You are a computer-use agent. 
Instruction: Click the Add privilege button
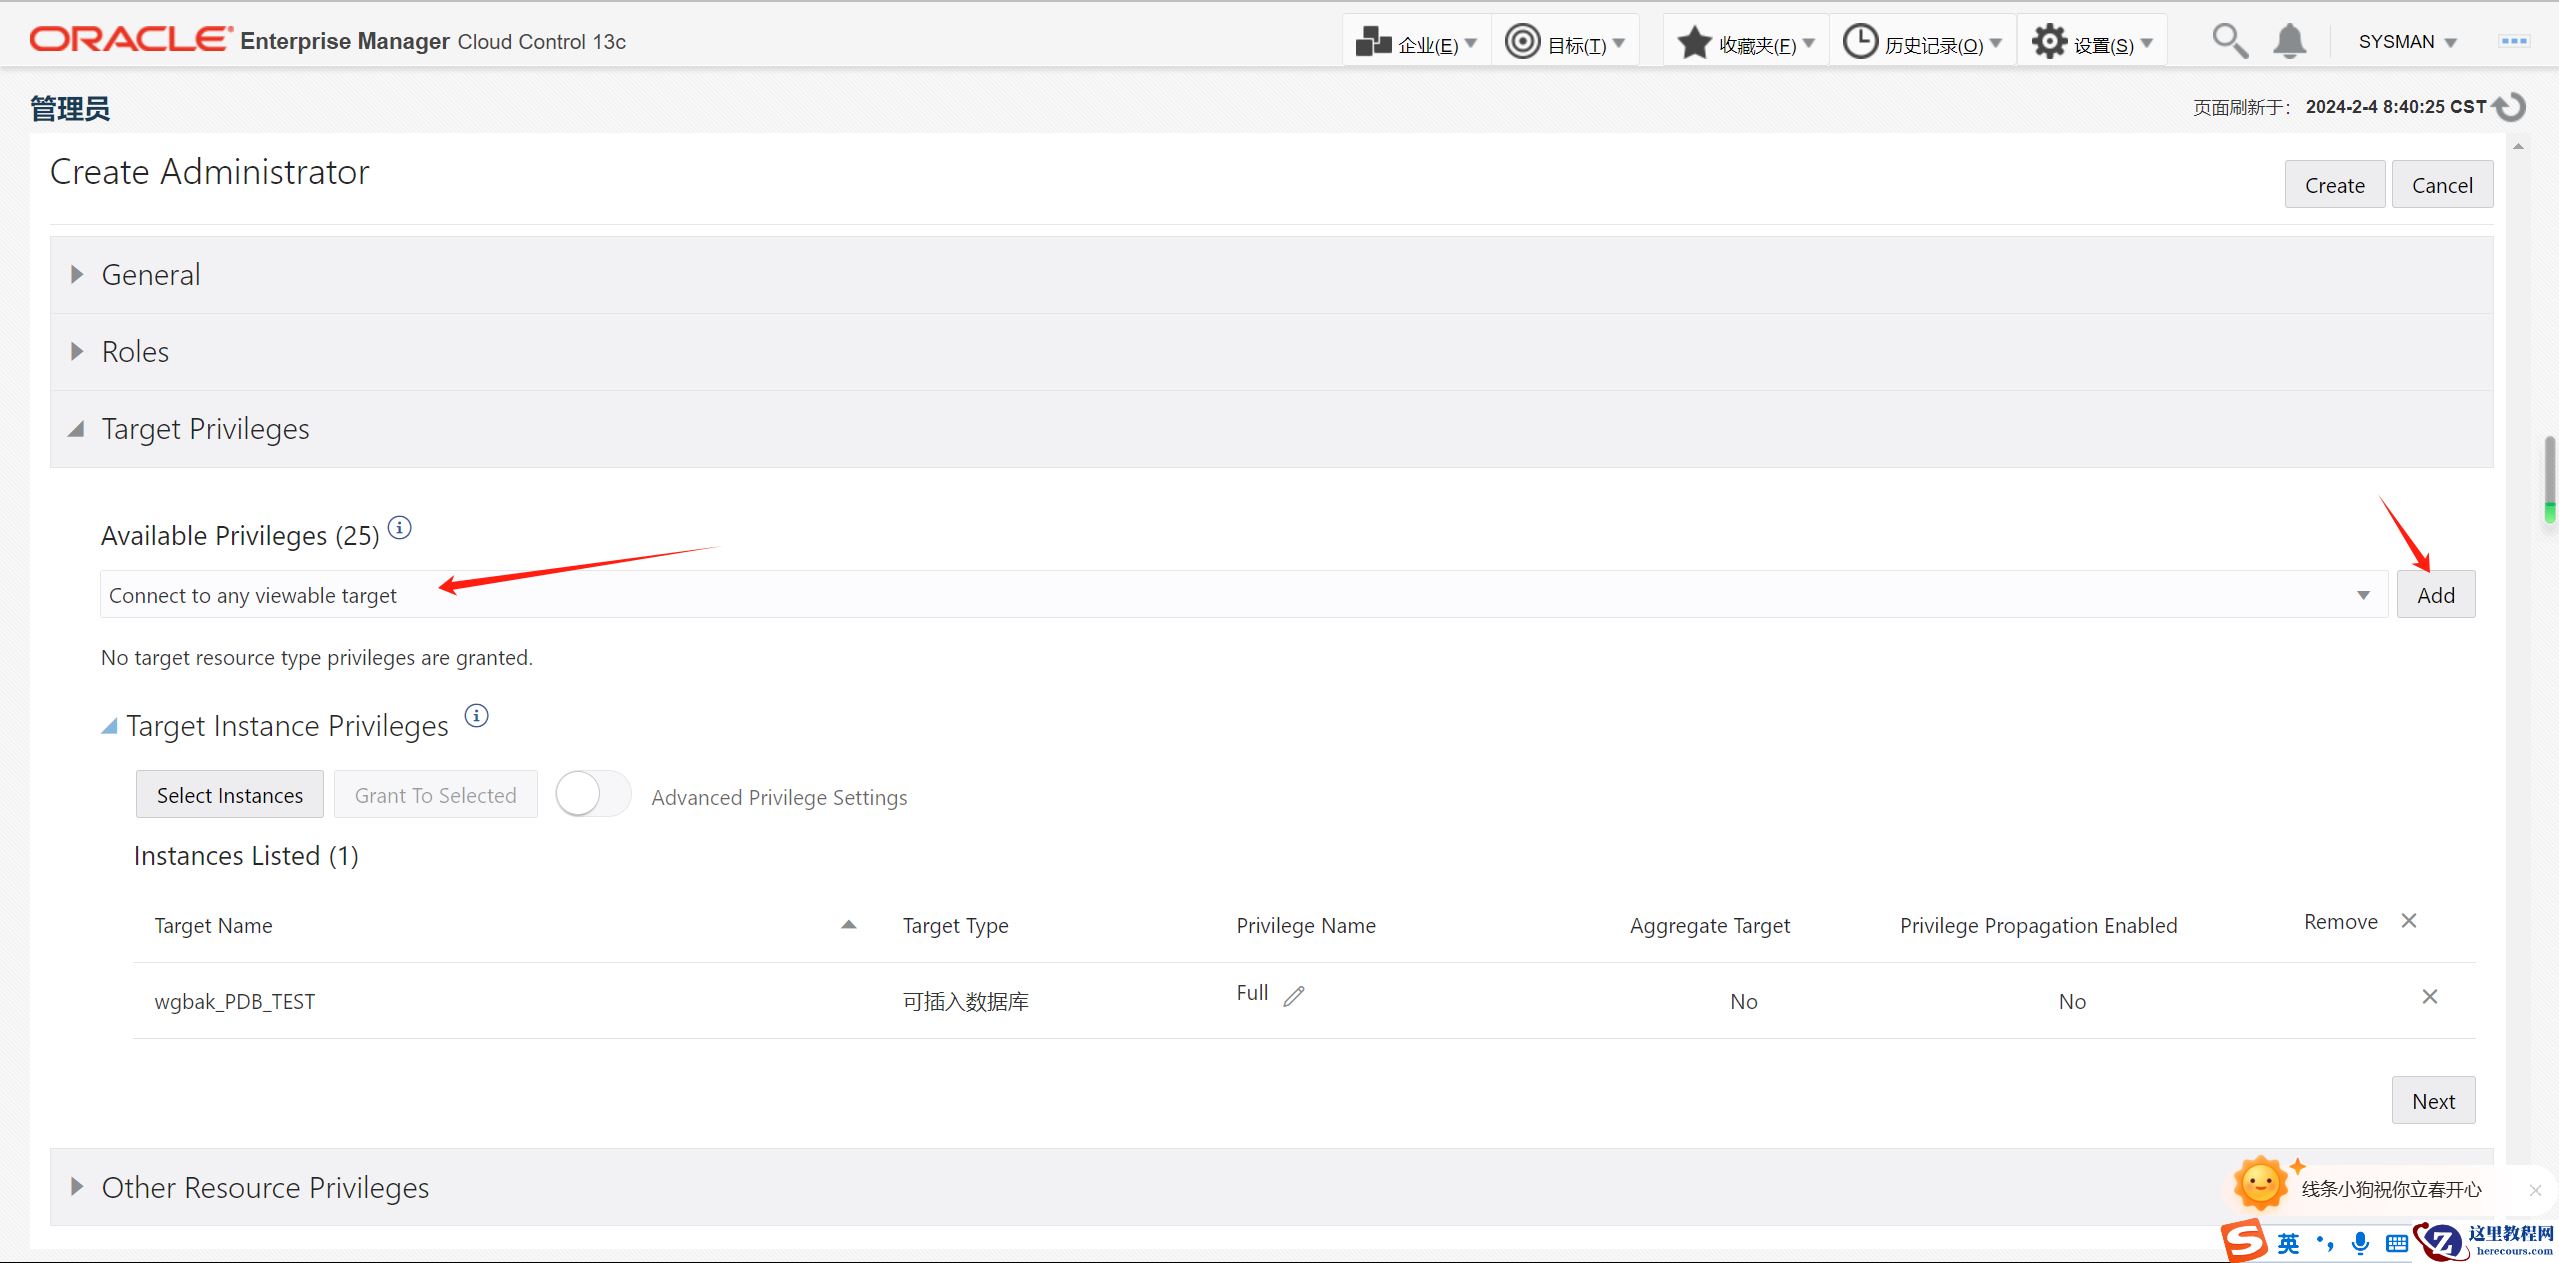[2435, 595]
